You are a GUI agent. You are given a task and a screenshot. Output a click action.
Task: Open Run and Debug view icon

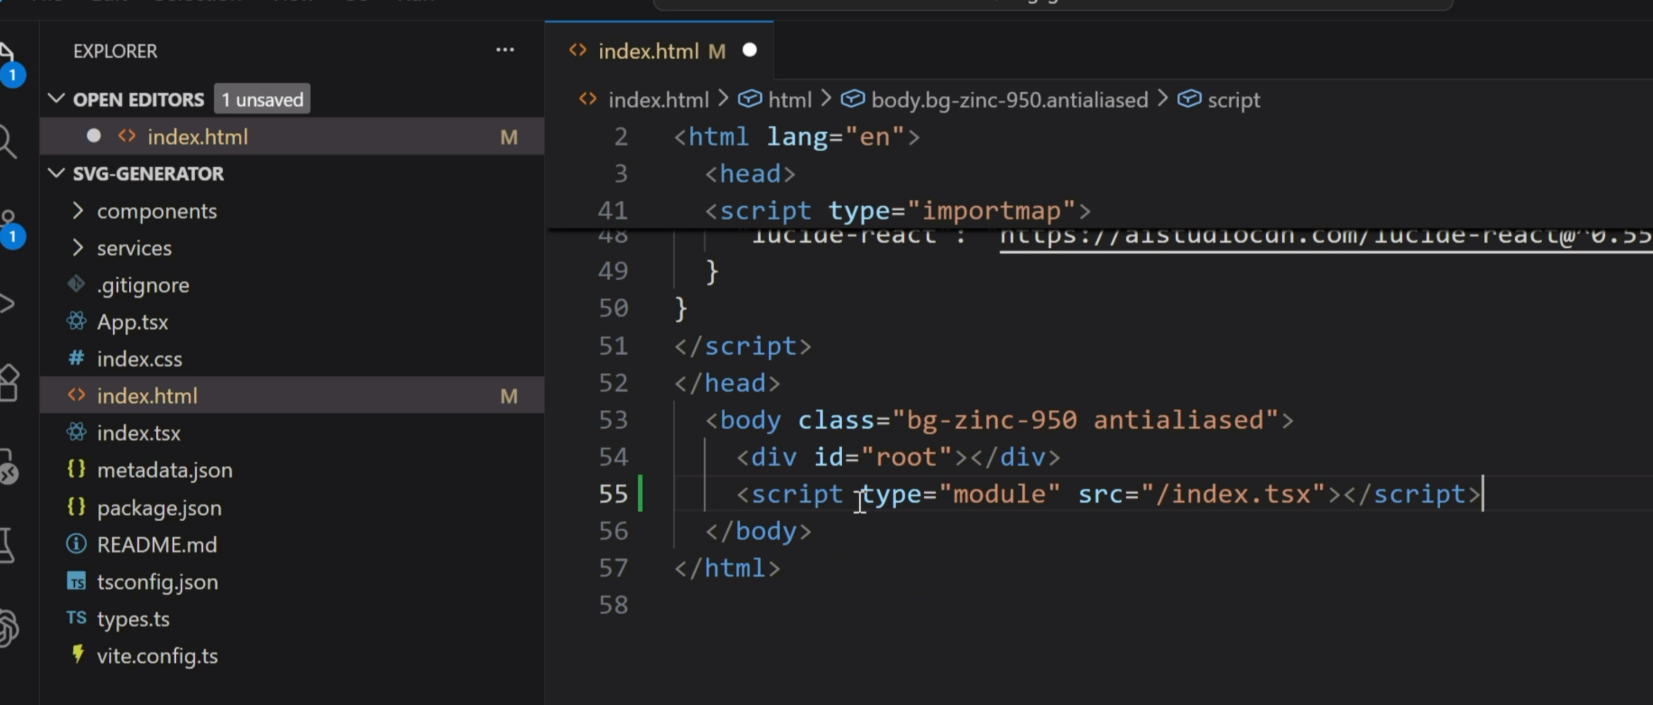[8, 304]
